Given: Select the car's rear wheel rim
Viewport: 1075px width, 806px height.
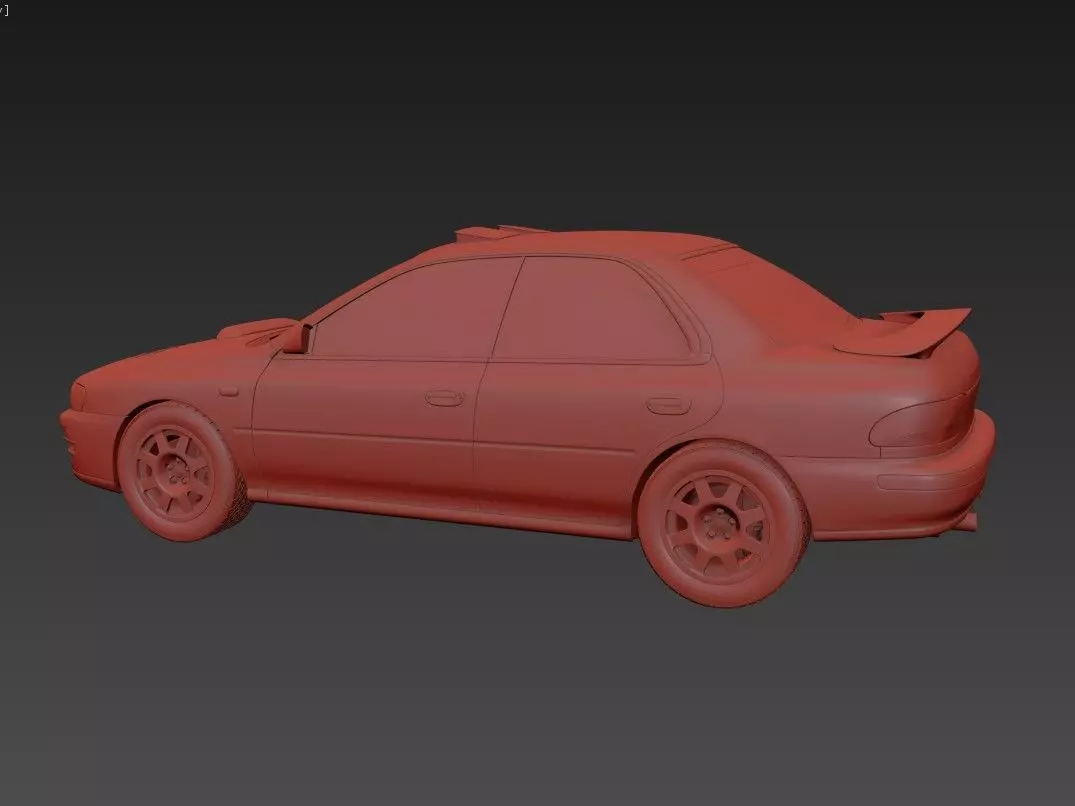Looking at the screenshot, I should pyautogui.click(x=717, y=526).
